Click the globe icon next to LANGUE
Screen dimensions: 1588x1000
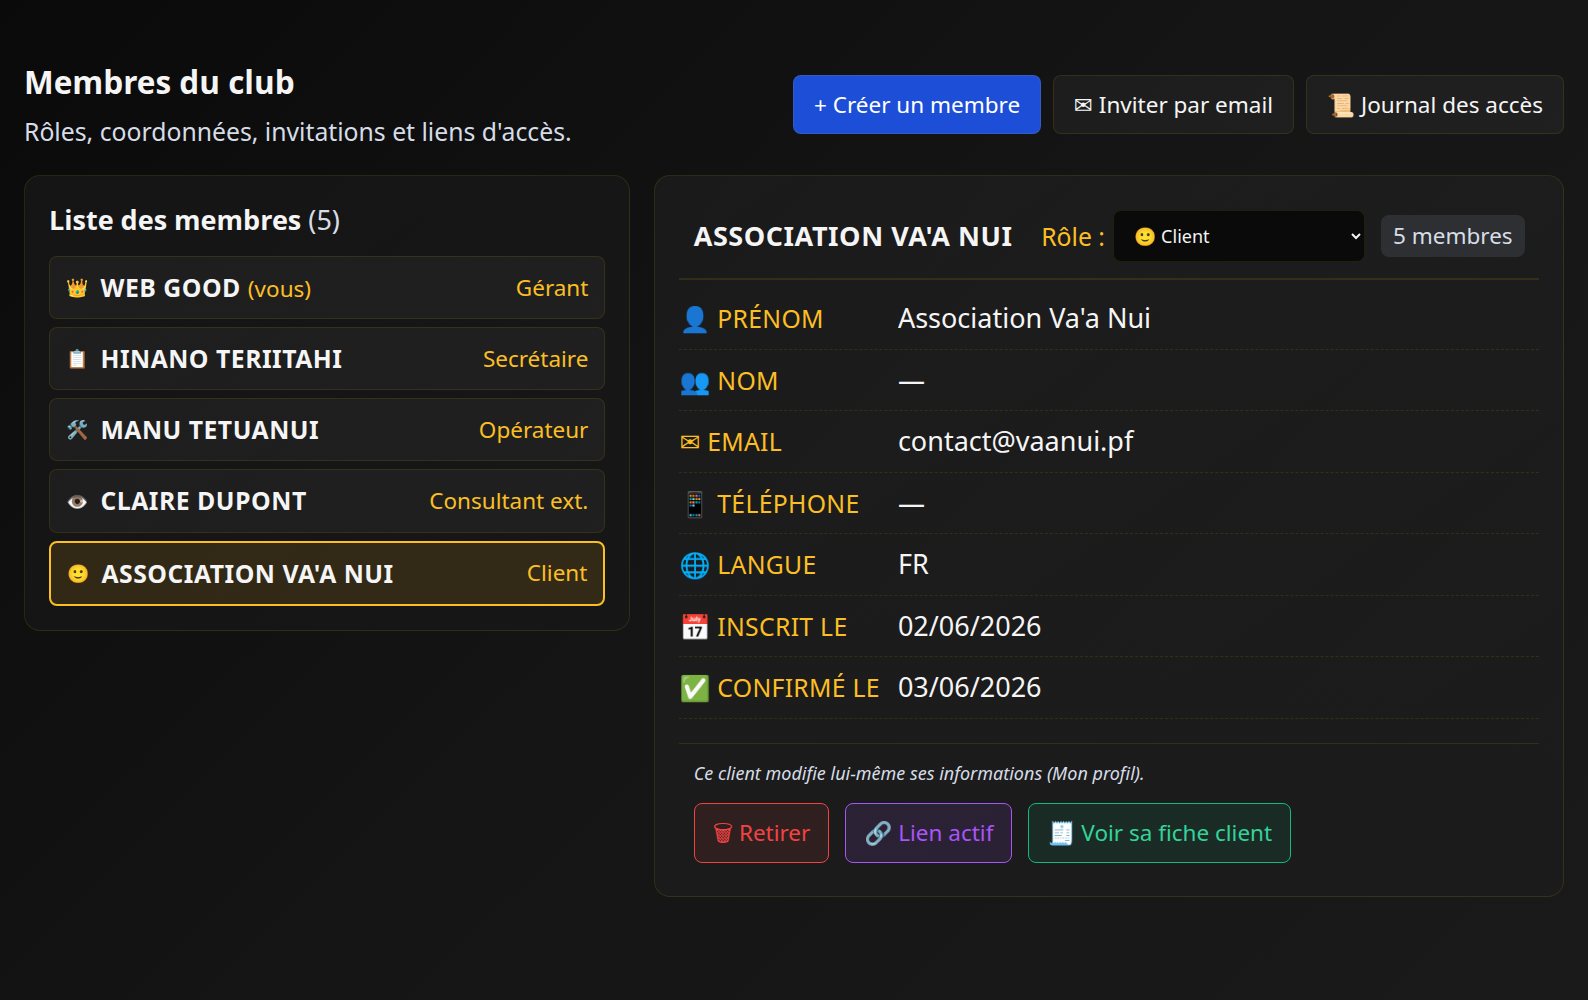(x=694, y=566)
